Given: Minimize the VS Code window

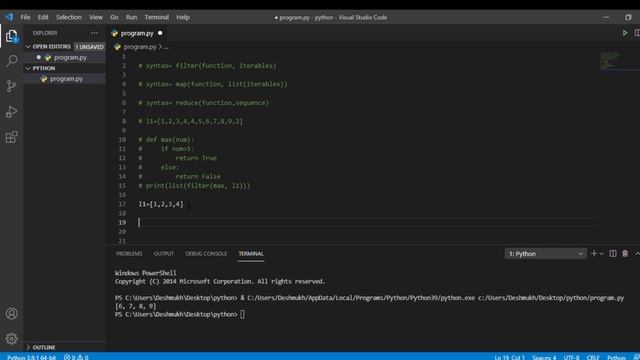Looking at the screenshot, I should tap(606, 17).
